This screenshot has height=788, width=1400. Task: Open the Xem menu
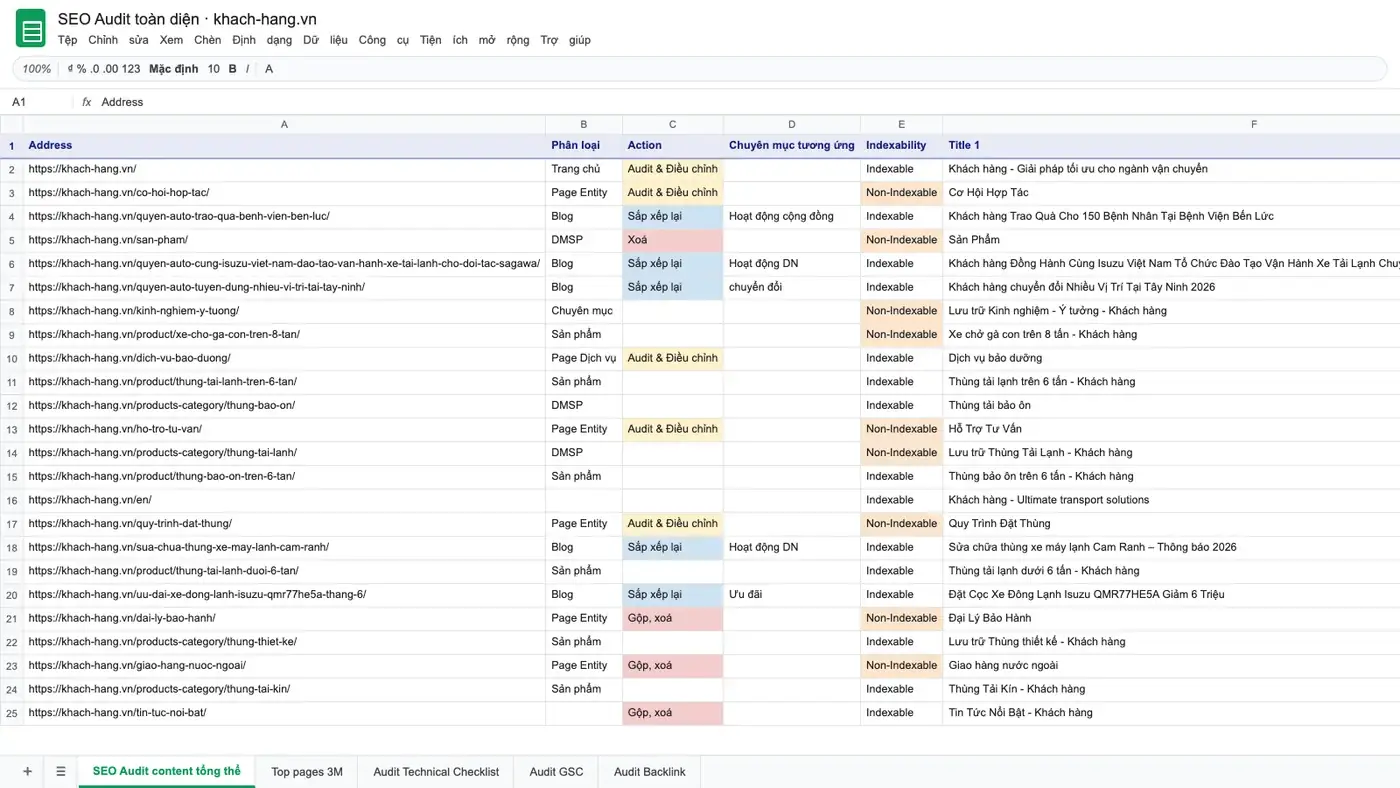[171, 40]
